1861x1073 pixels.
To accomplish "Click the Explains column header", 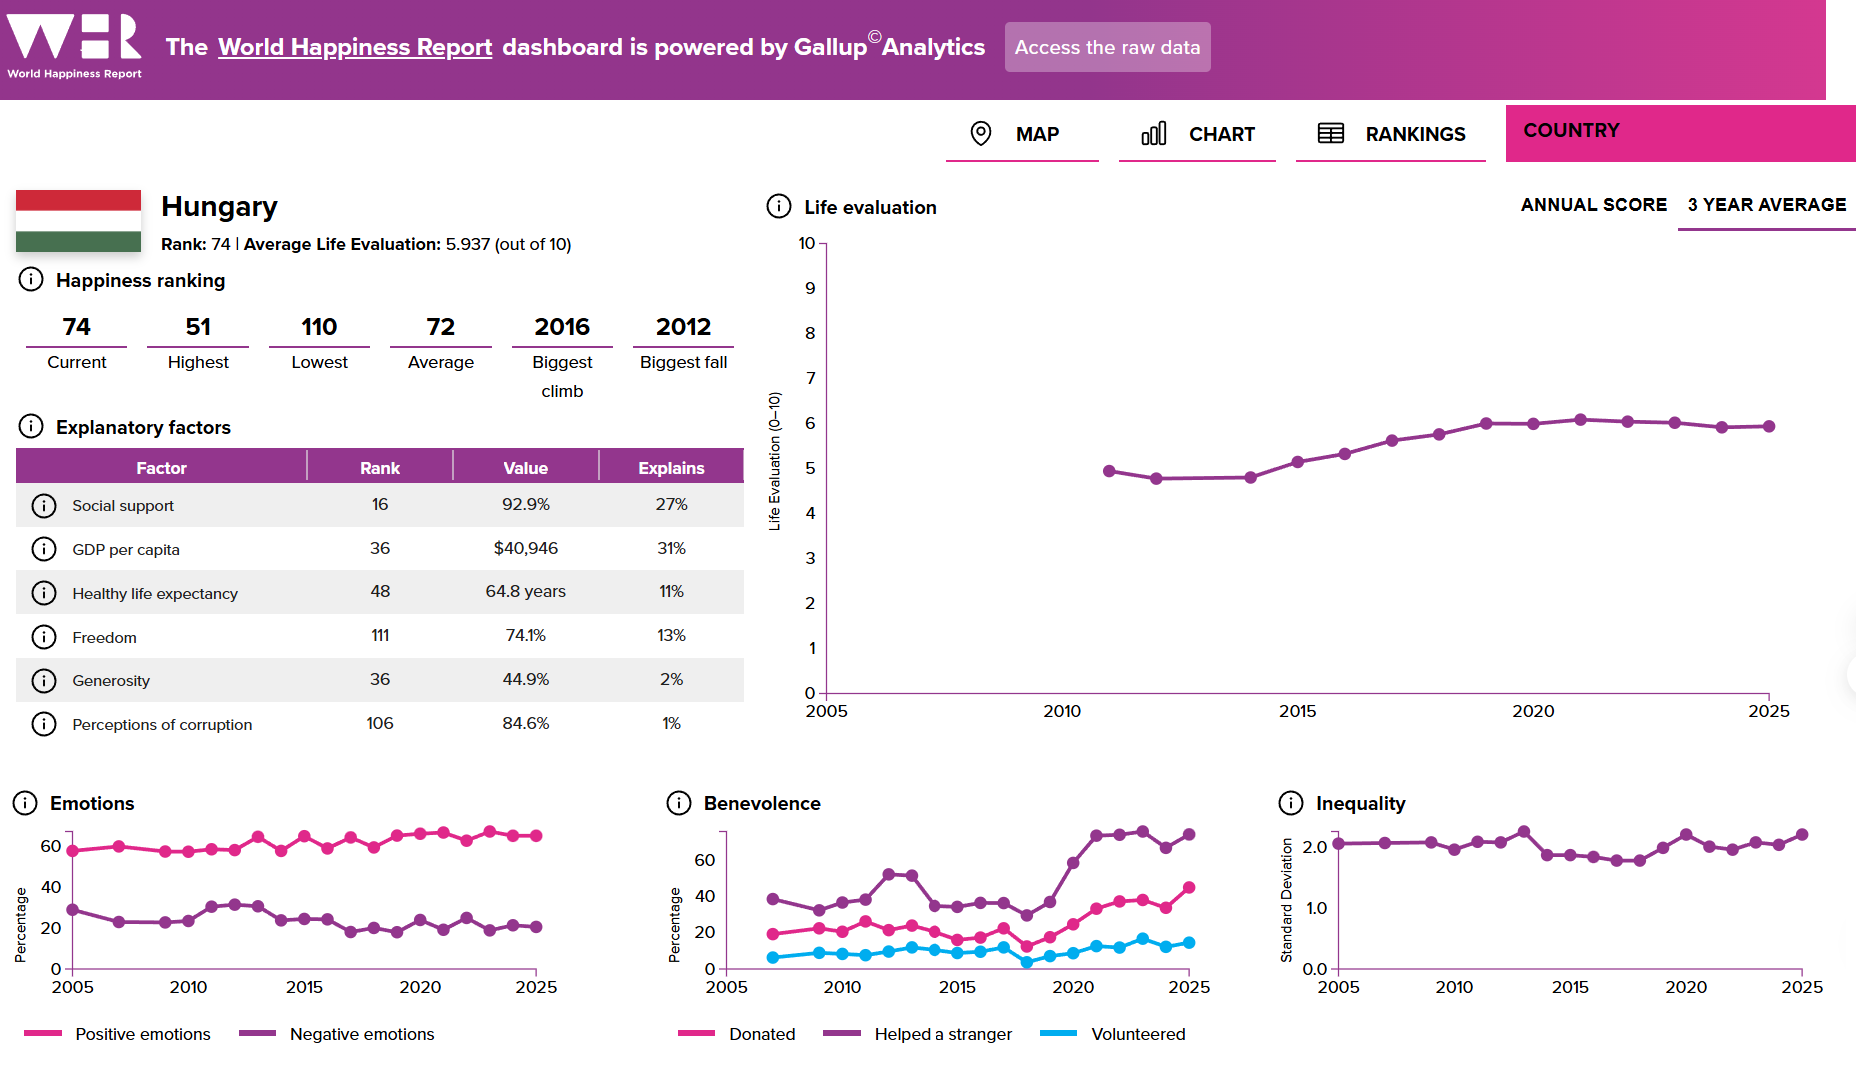I will point(672,467).
